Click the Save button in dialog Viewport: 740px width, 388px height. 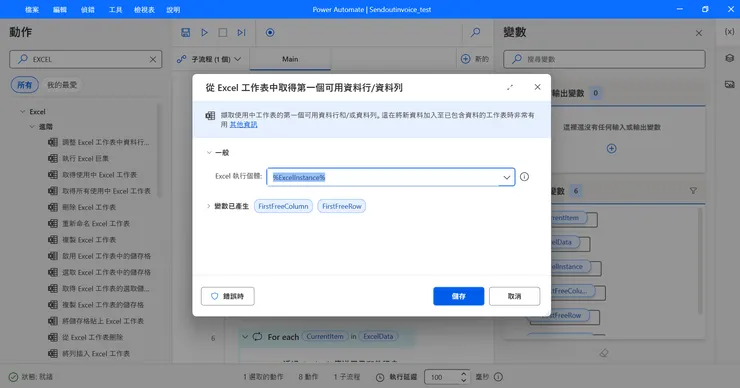(459, 296)
